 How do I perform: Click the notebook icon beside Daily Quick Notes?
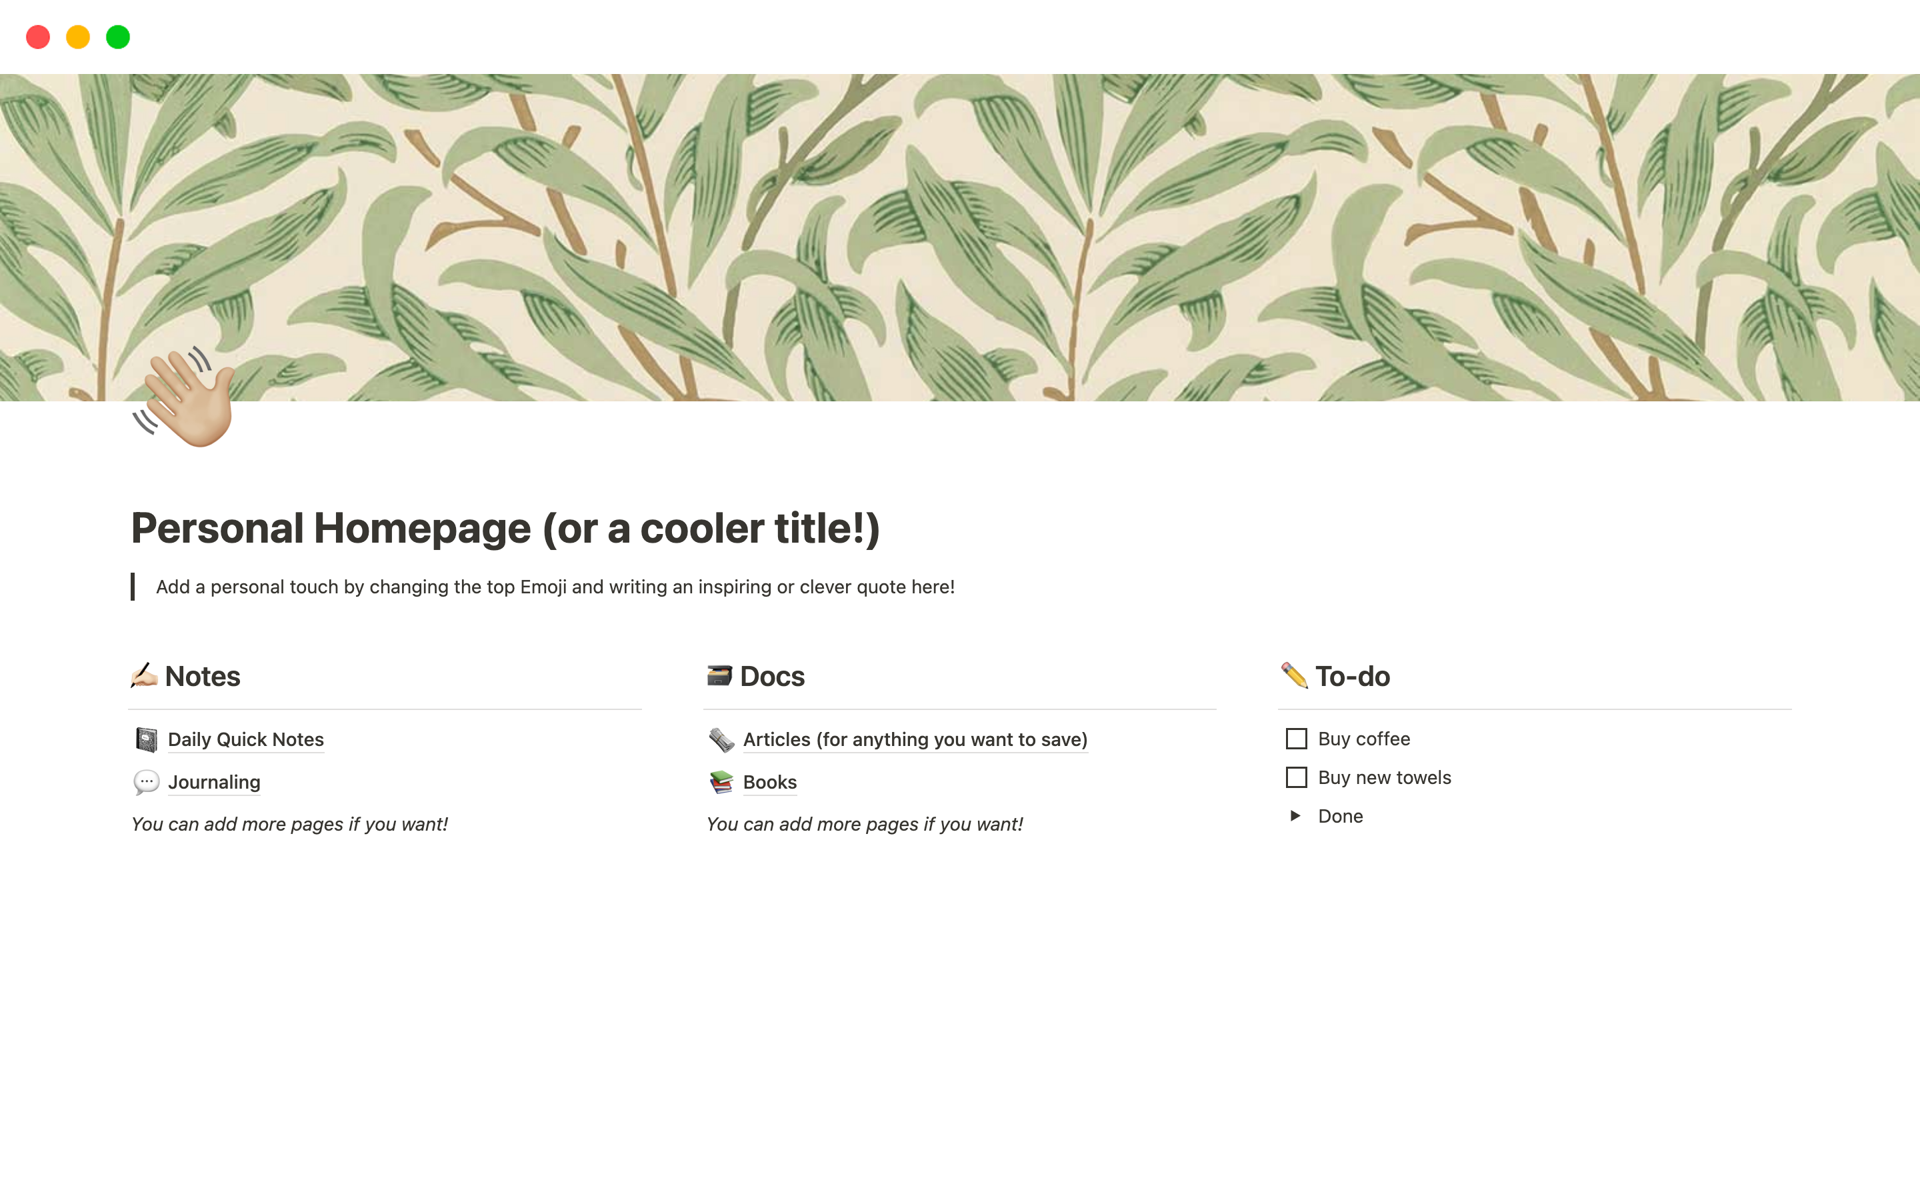147,740
